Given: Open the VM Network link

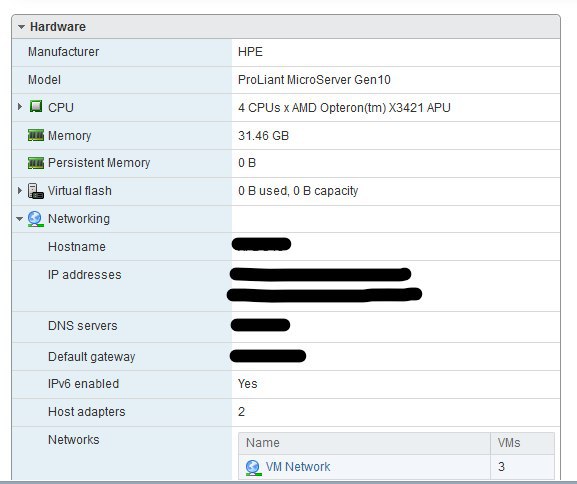Looking at the screenshot, I should 298,467.
